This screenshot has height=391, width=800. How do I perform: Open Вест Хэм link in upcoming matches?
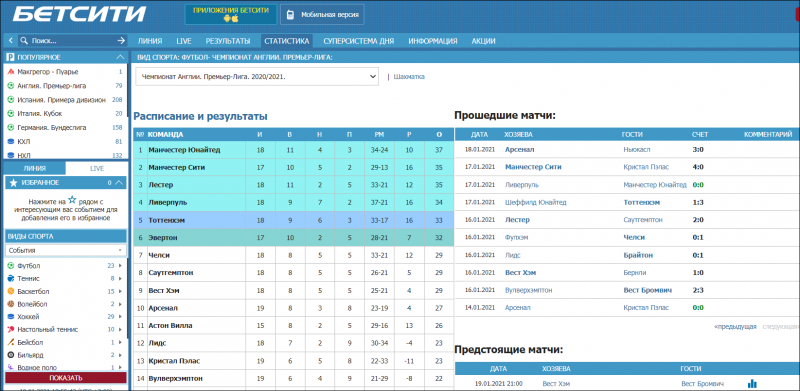(556, 383)
